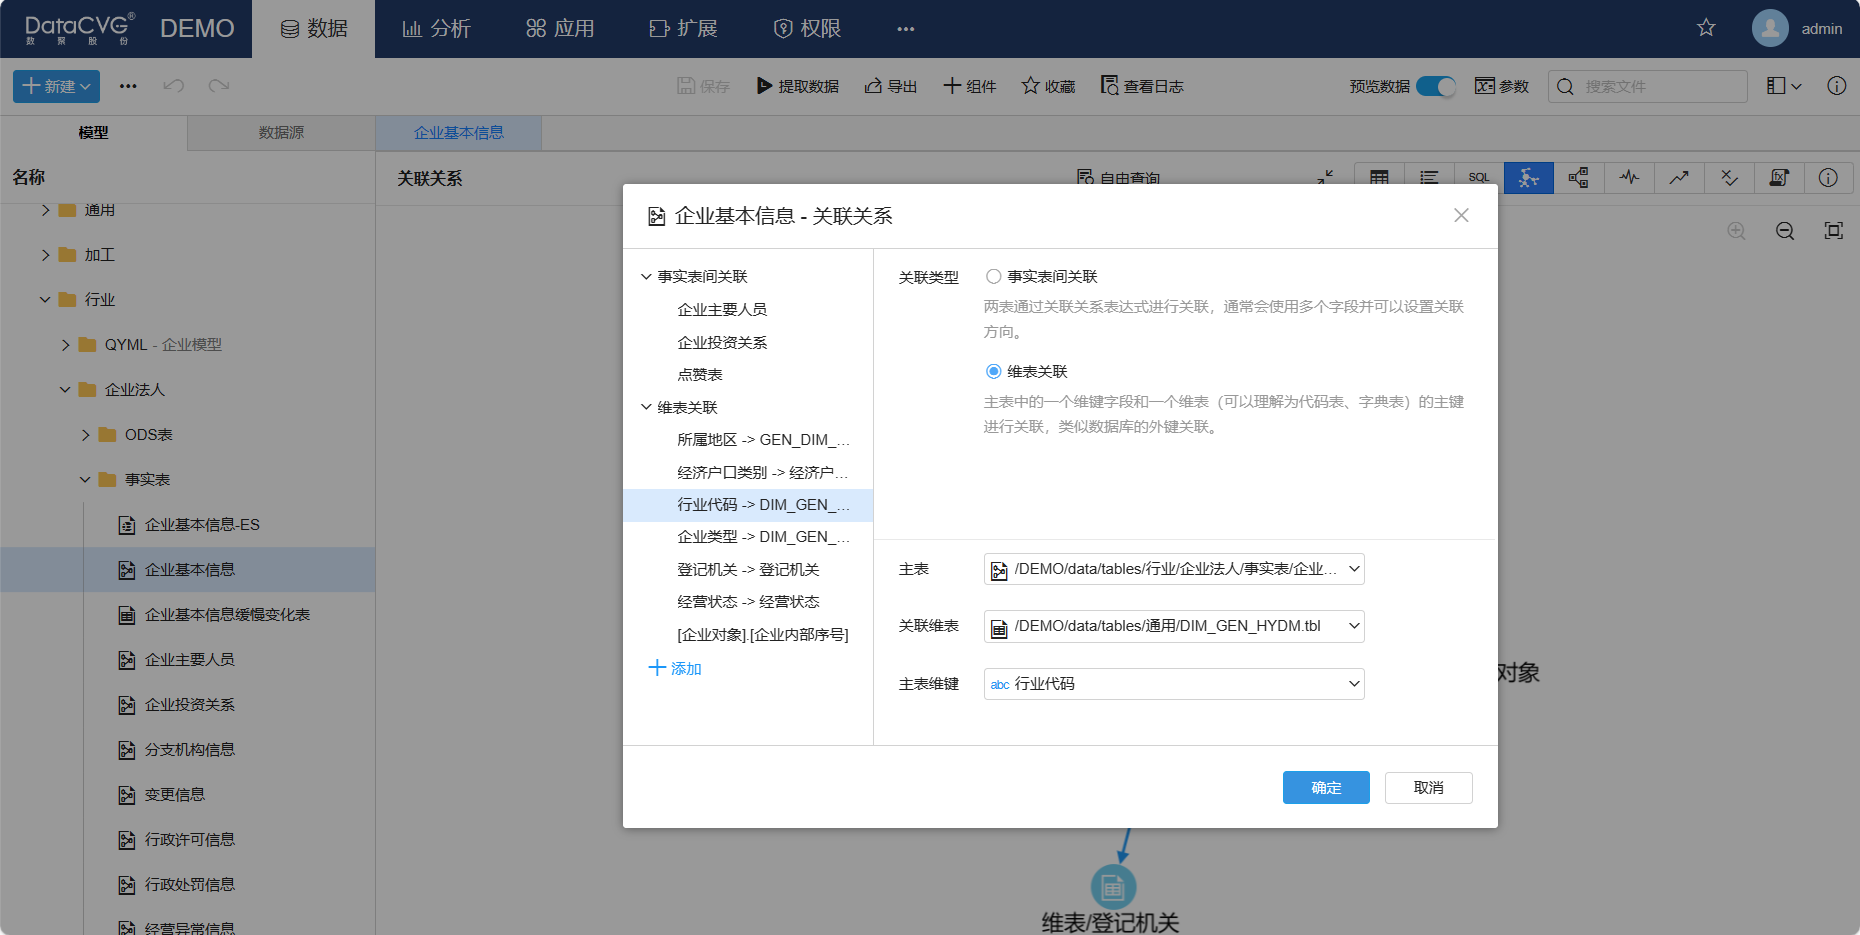Select 行业代码 -> DIM_GEN_ relation
The image size is (1860, 935).
tap(748, 505)
